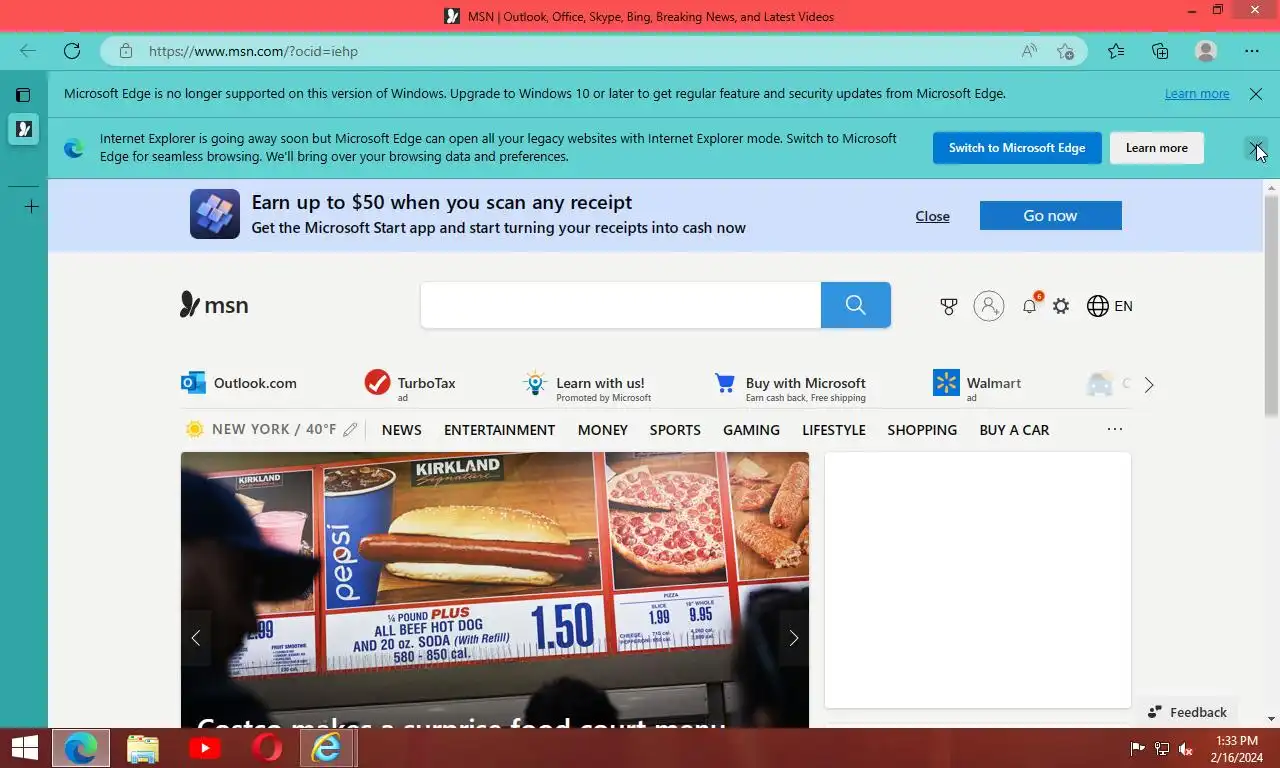Open BUY A CAR navigation tab
The image size is (1280, 768).
pos(1014,430)
